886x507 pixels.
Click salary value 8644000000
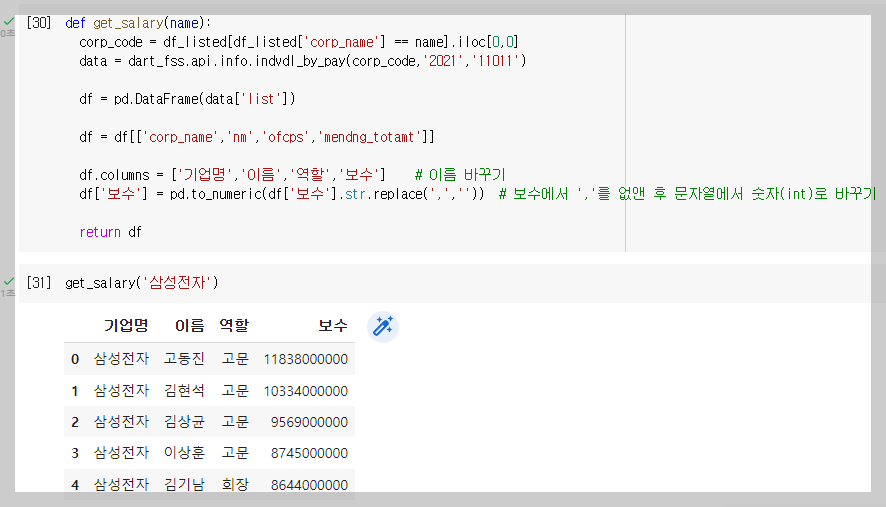(x=309, y=484)
